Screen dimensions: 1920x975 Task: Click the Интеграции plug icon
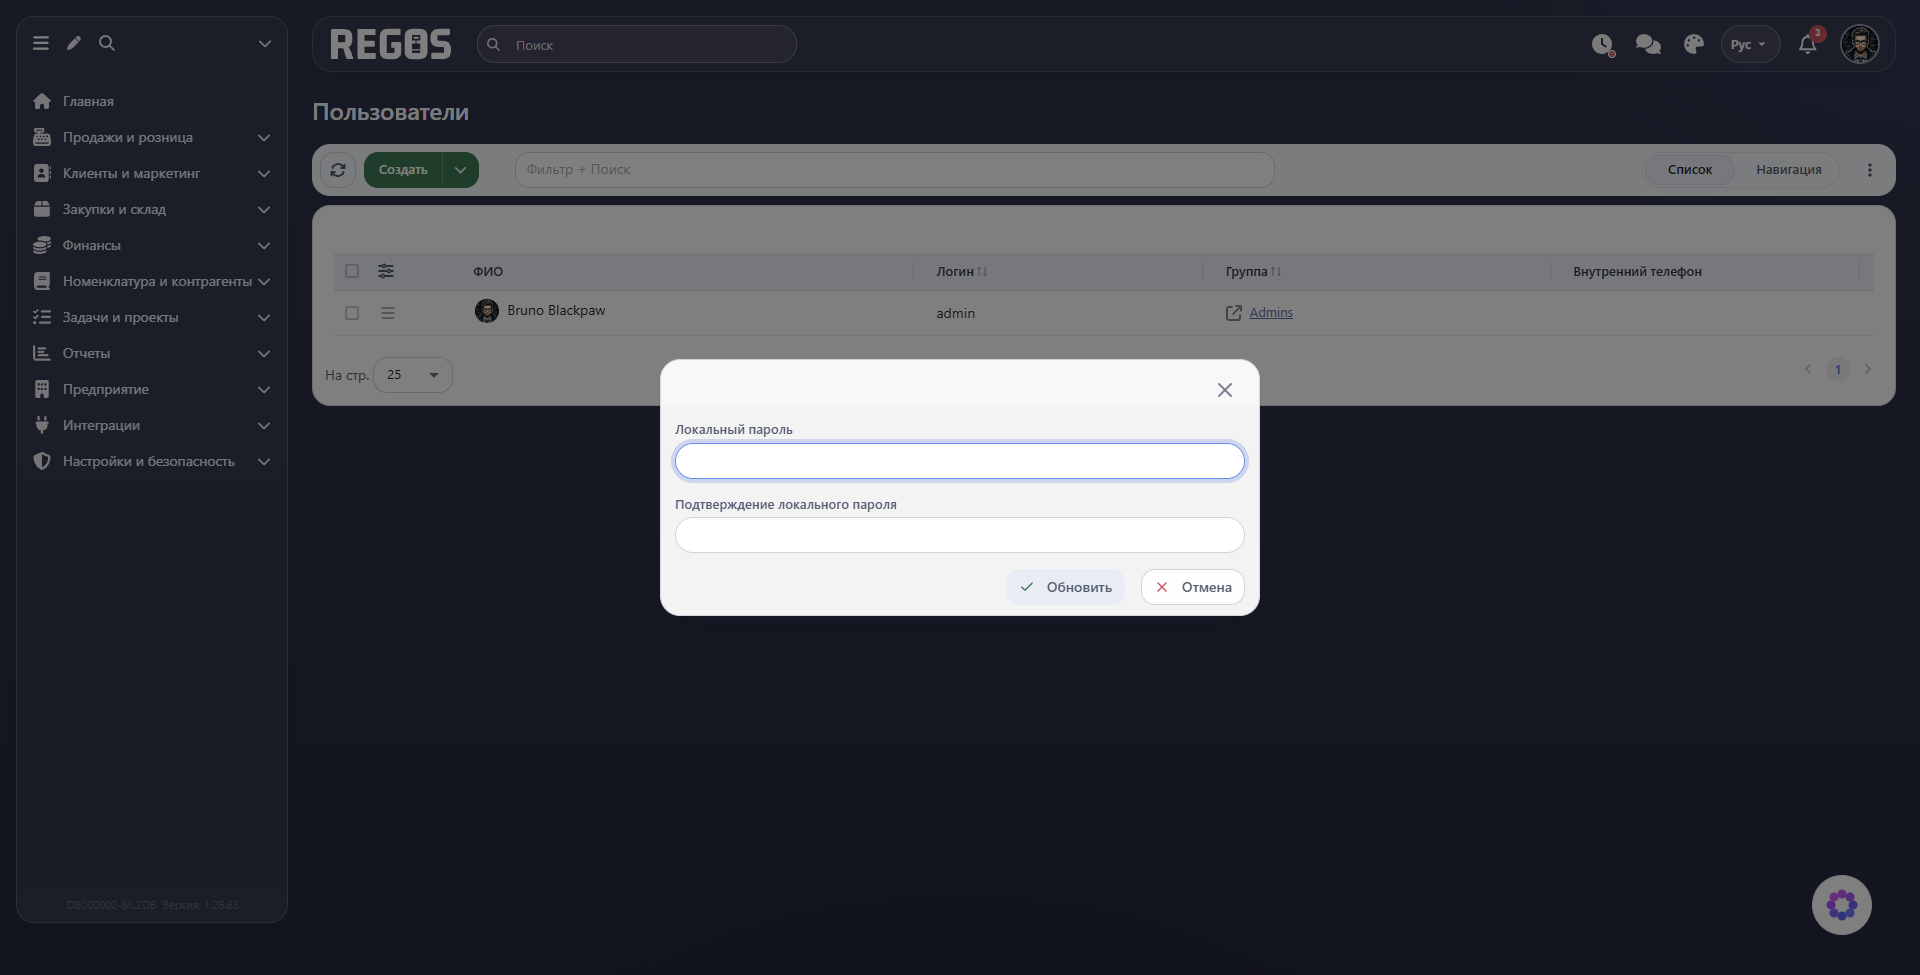[42, 425]
